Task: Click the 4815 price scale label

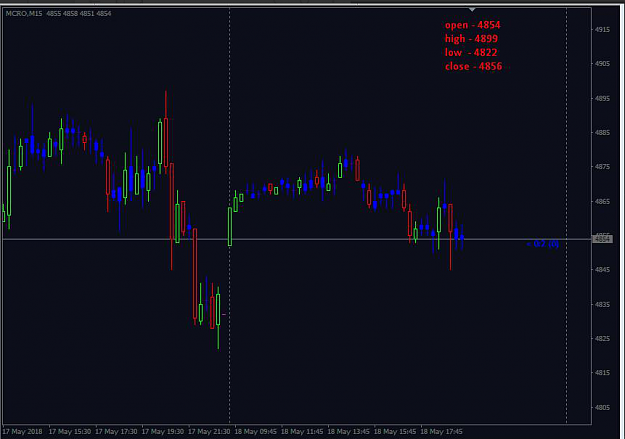Action: (602, 373)
